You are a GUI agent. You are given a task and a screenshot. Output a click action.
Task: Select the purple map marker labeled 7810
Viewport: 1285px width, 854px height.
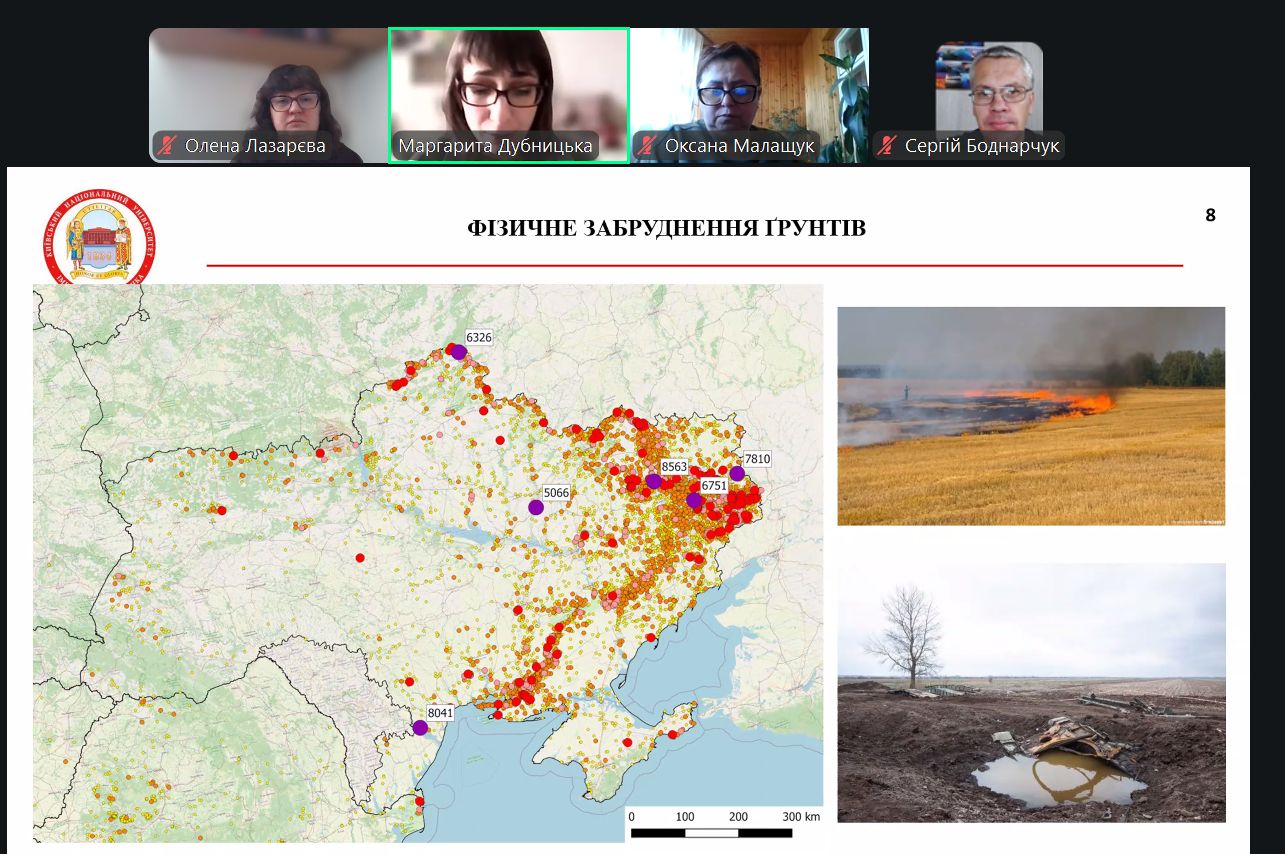click(737, 473)
